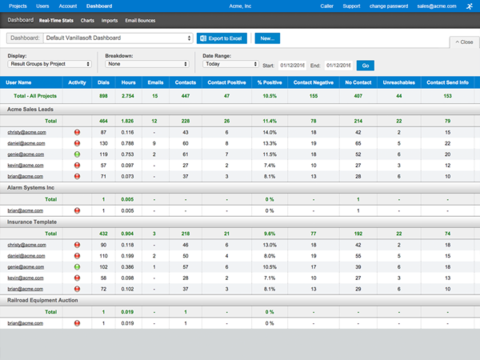Click the Acme, Inc title text
This screenshot has height=360, width=480.
click(240, 6)
